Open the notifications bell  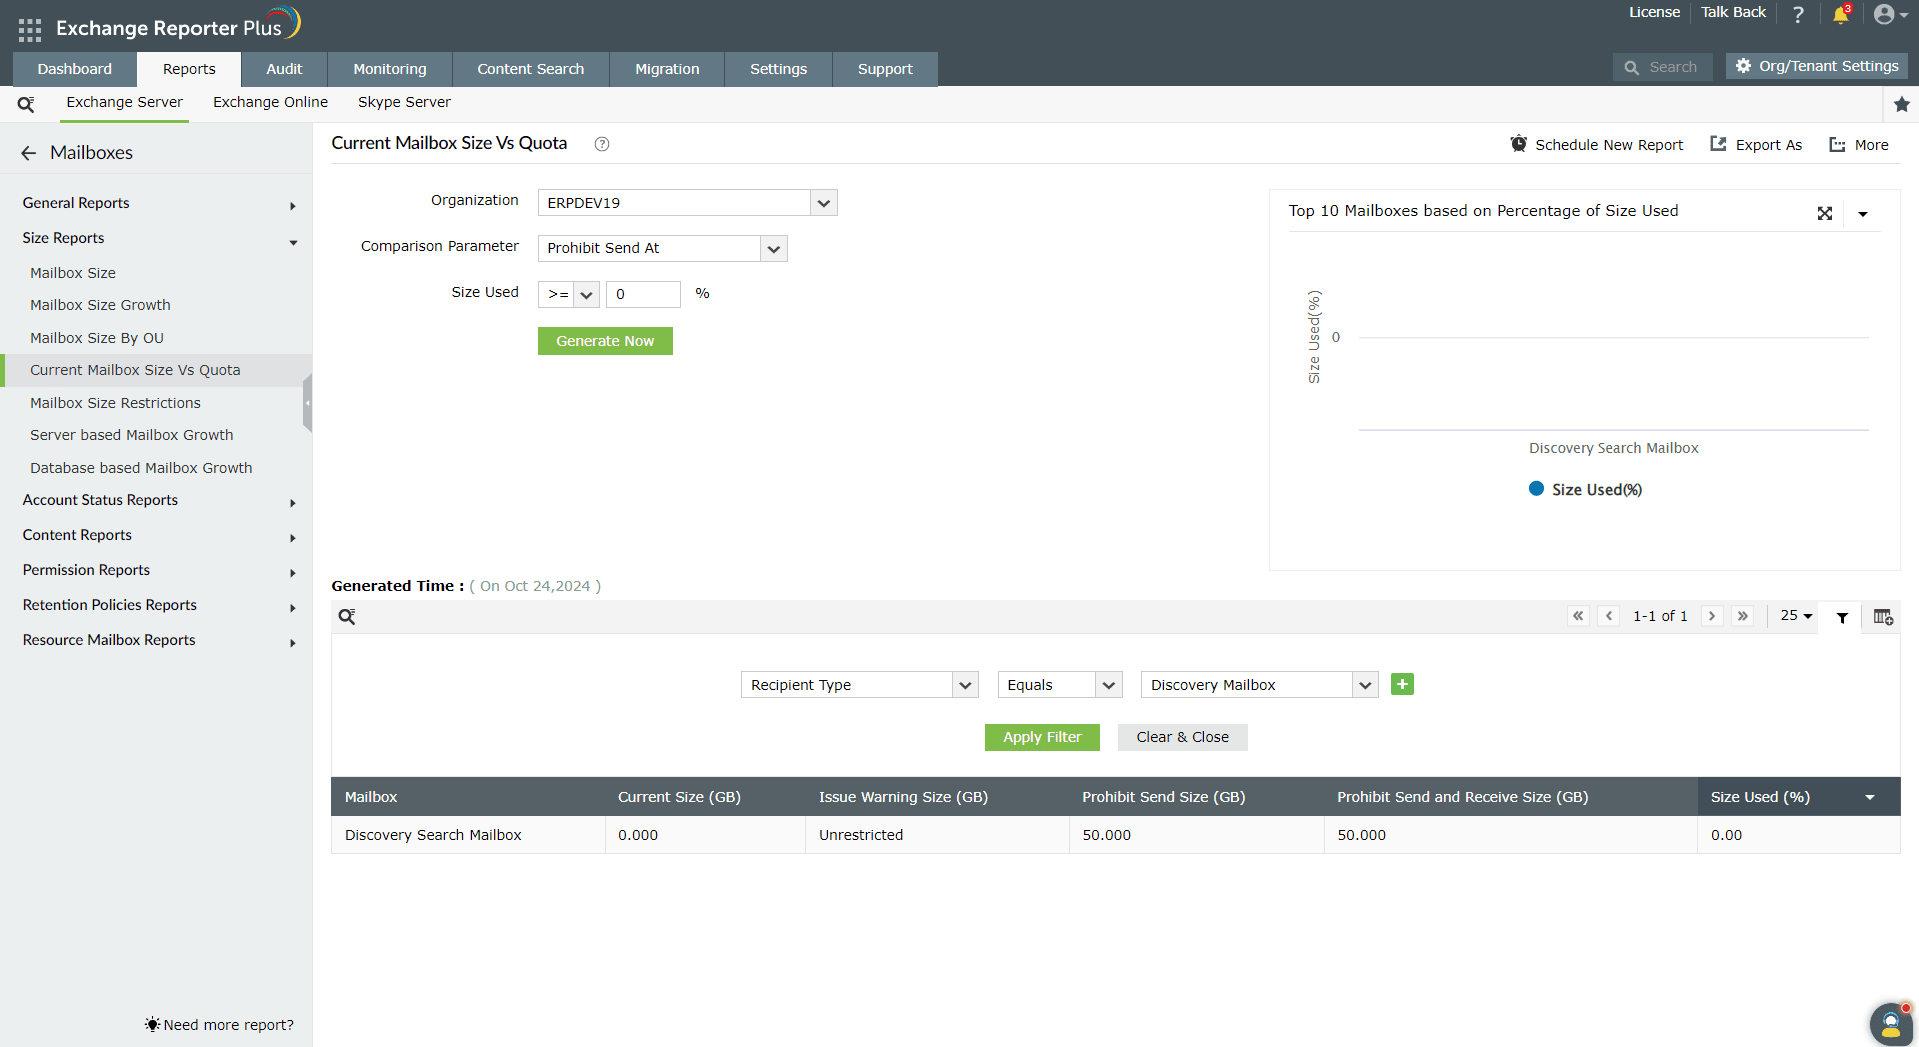1841,15
